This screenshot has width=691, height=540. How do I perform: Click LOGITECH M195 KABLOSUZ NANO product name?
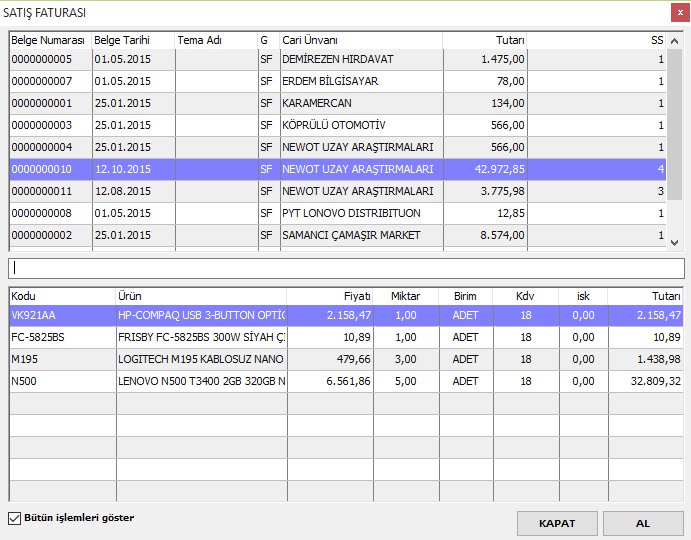point(201,360)
